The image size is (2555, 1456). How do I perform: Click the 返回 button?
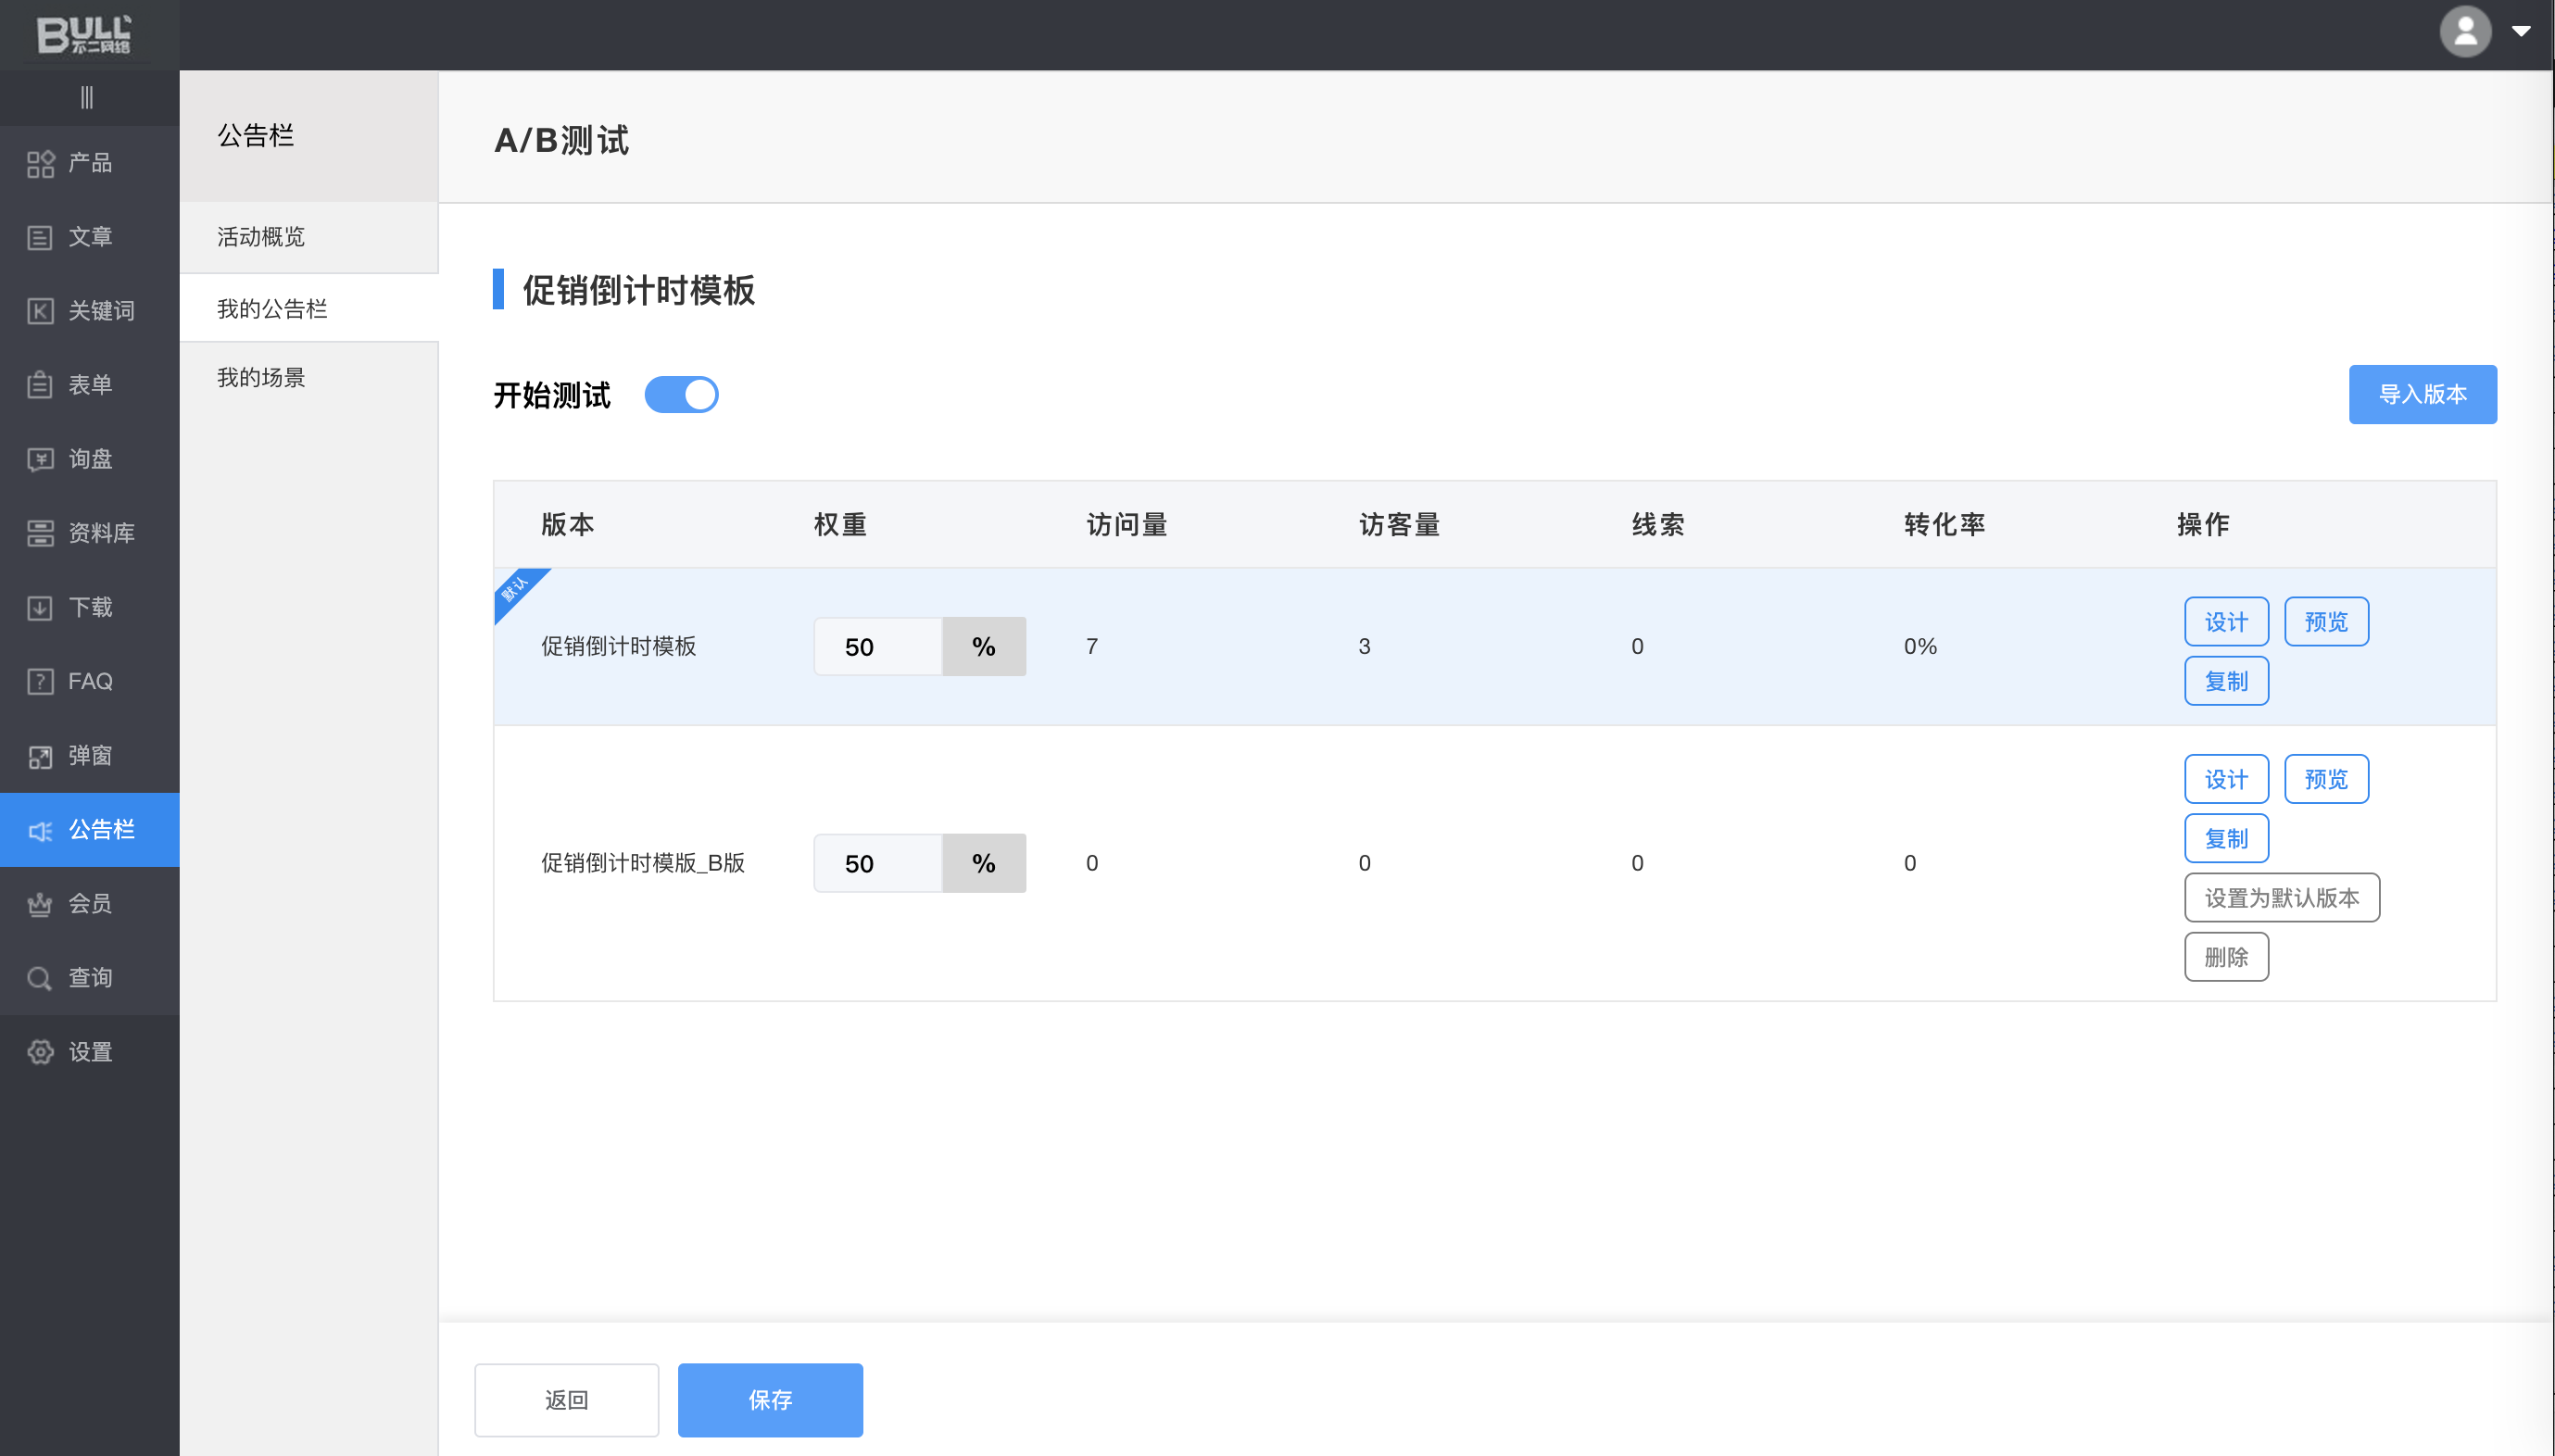[x=567, y=1401]
